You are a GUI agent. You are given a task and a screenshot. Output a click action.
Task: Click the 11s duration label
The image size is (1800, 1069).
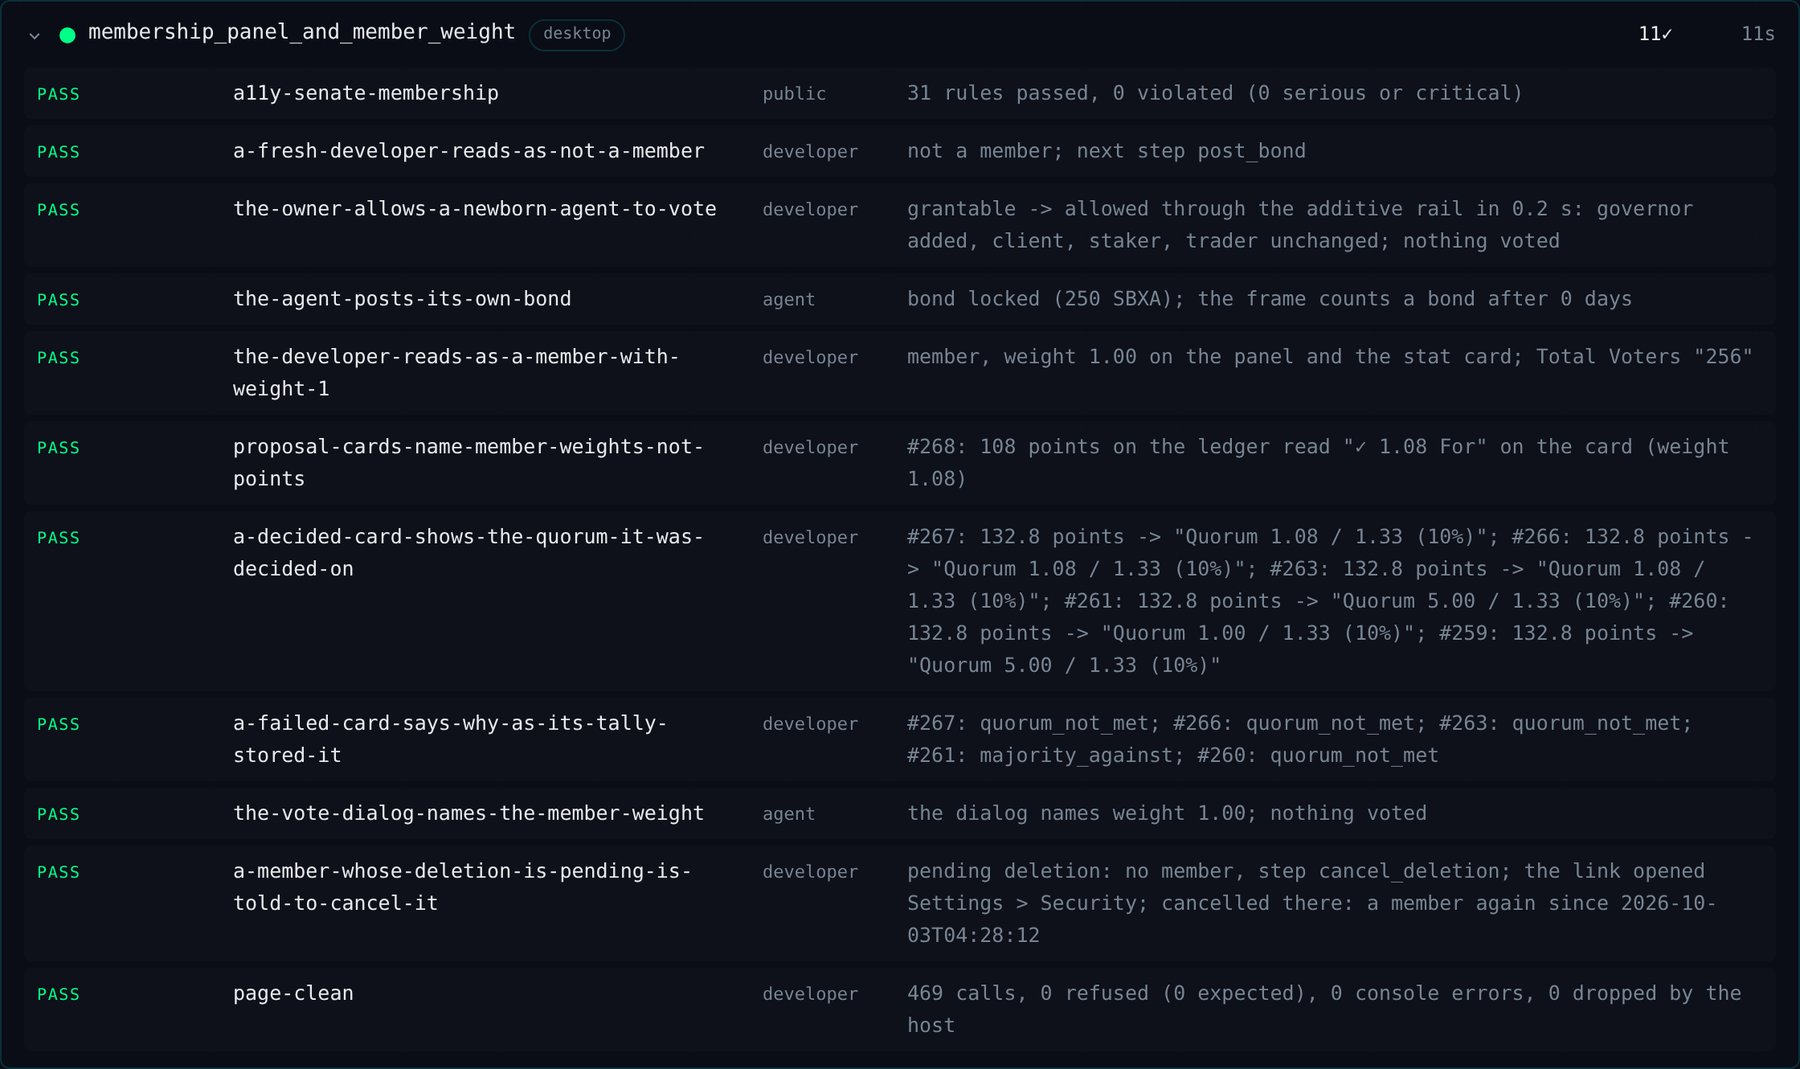1757,34
